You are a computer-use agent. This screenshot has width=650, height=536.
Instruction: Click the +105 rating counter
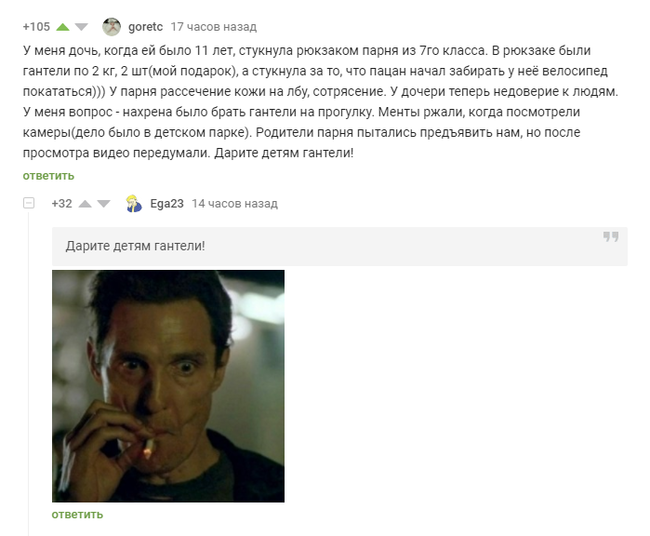coord(36,27)
